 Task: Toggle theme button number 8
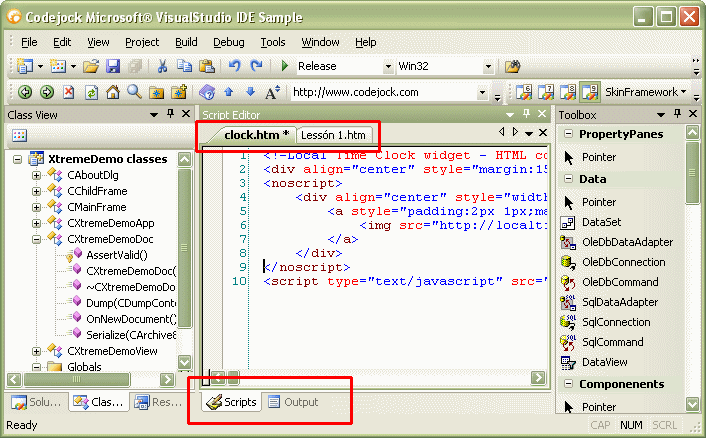(x=568, y=92)
